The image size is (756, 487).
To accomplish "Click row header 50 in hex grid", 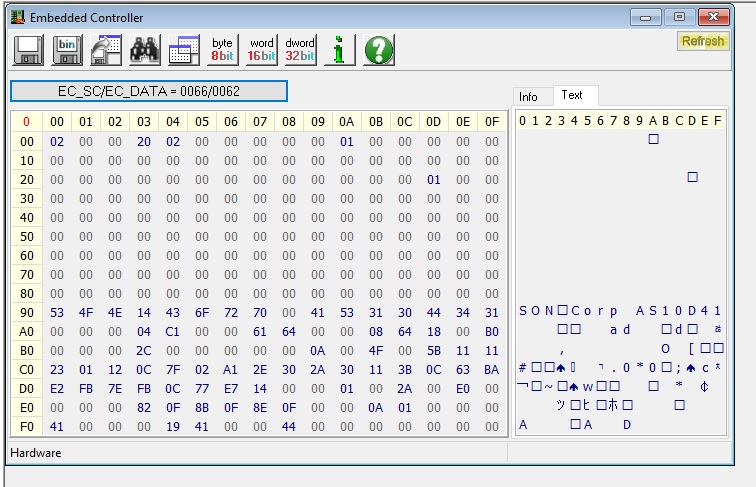I will pyautogui.click(x=27, y=237).
